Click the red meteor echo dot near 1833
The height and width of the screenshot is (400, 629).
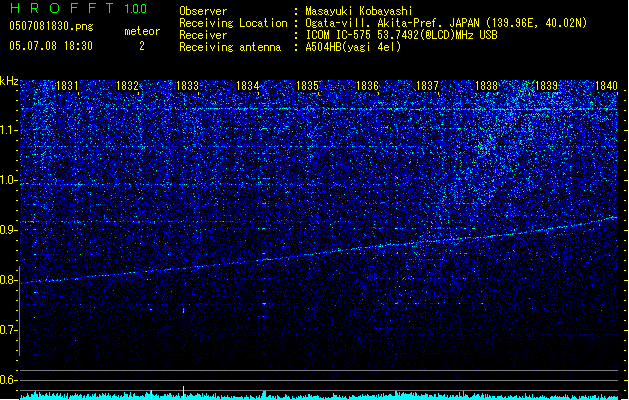click(184, 311)
